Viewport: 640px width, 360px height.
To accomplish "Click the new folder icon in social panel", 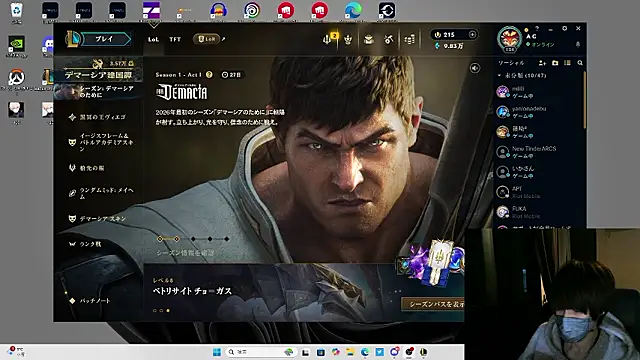I will pos(555,63).
